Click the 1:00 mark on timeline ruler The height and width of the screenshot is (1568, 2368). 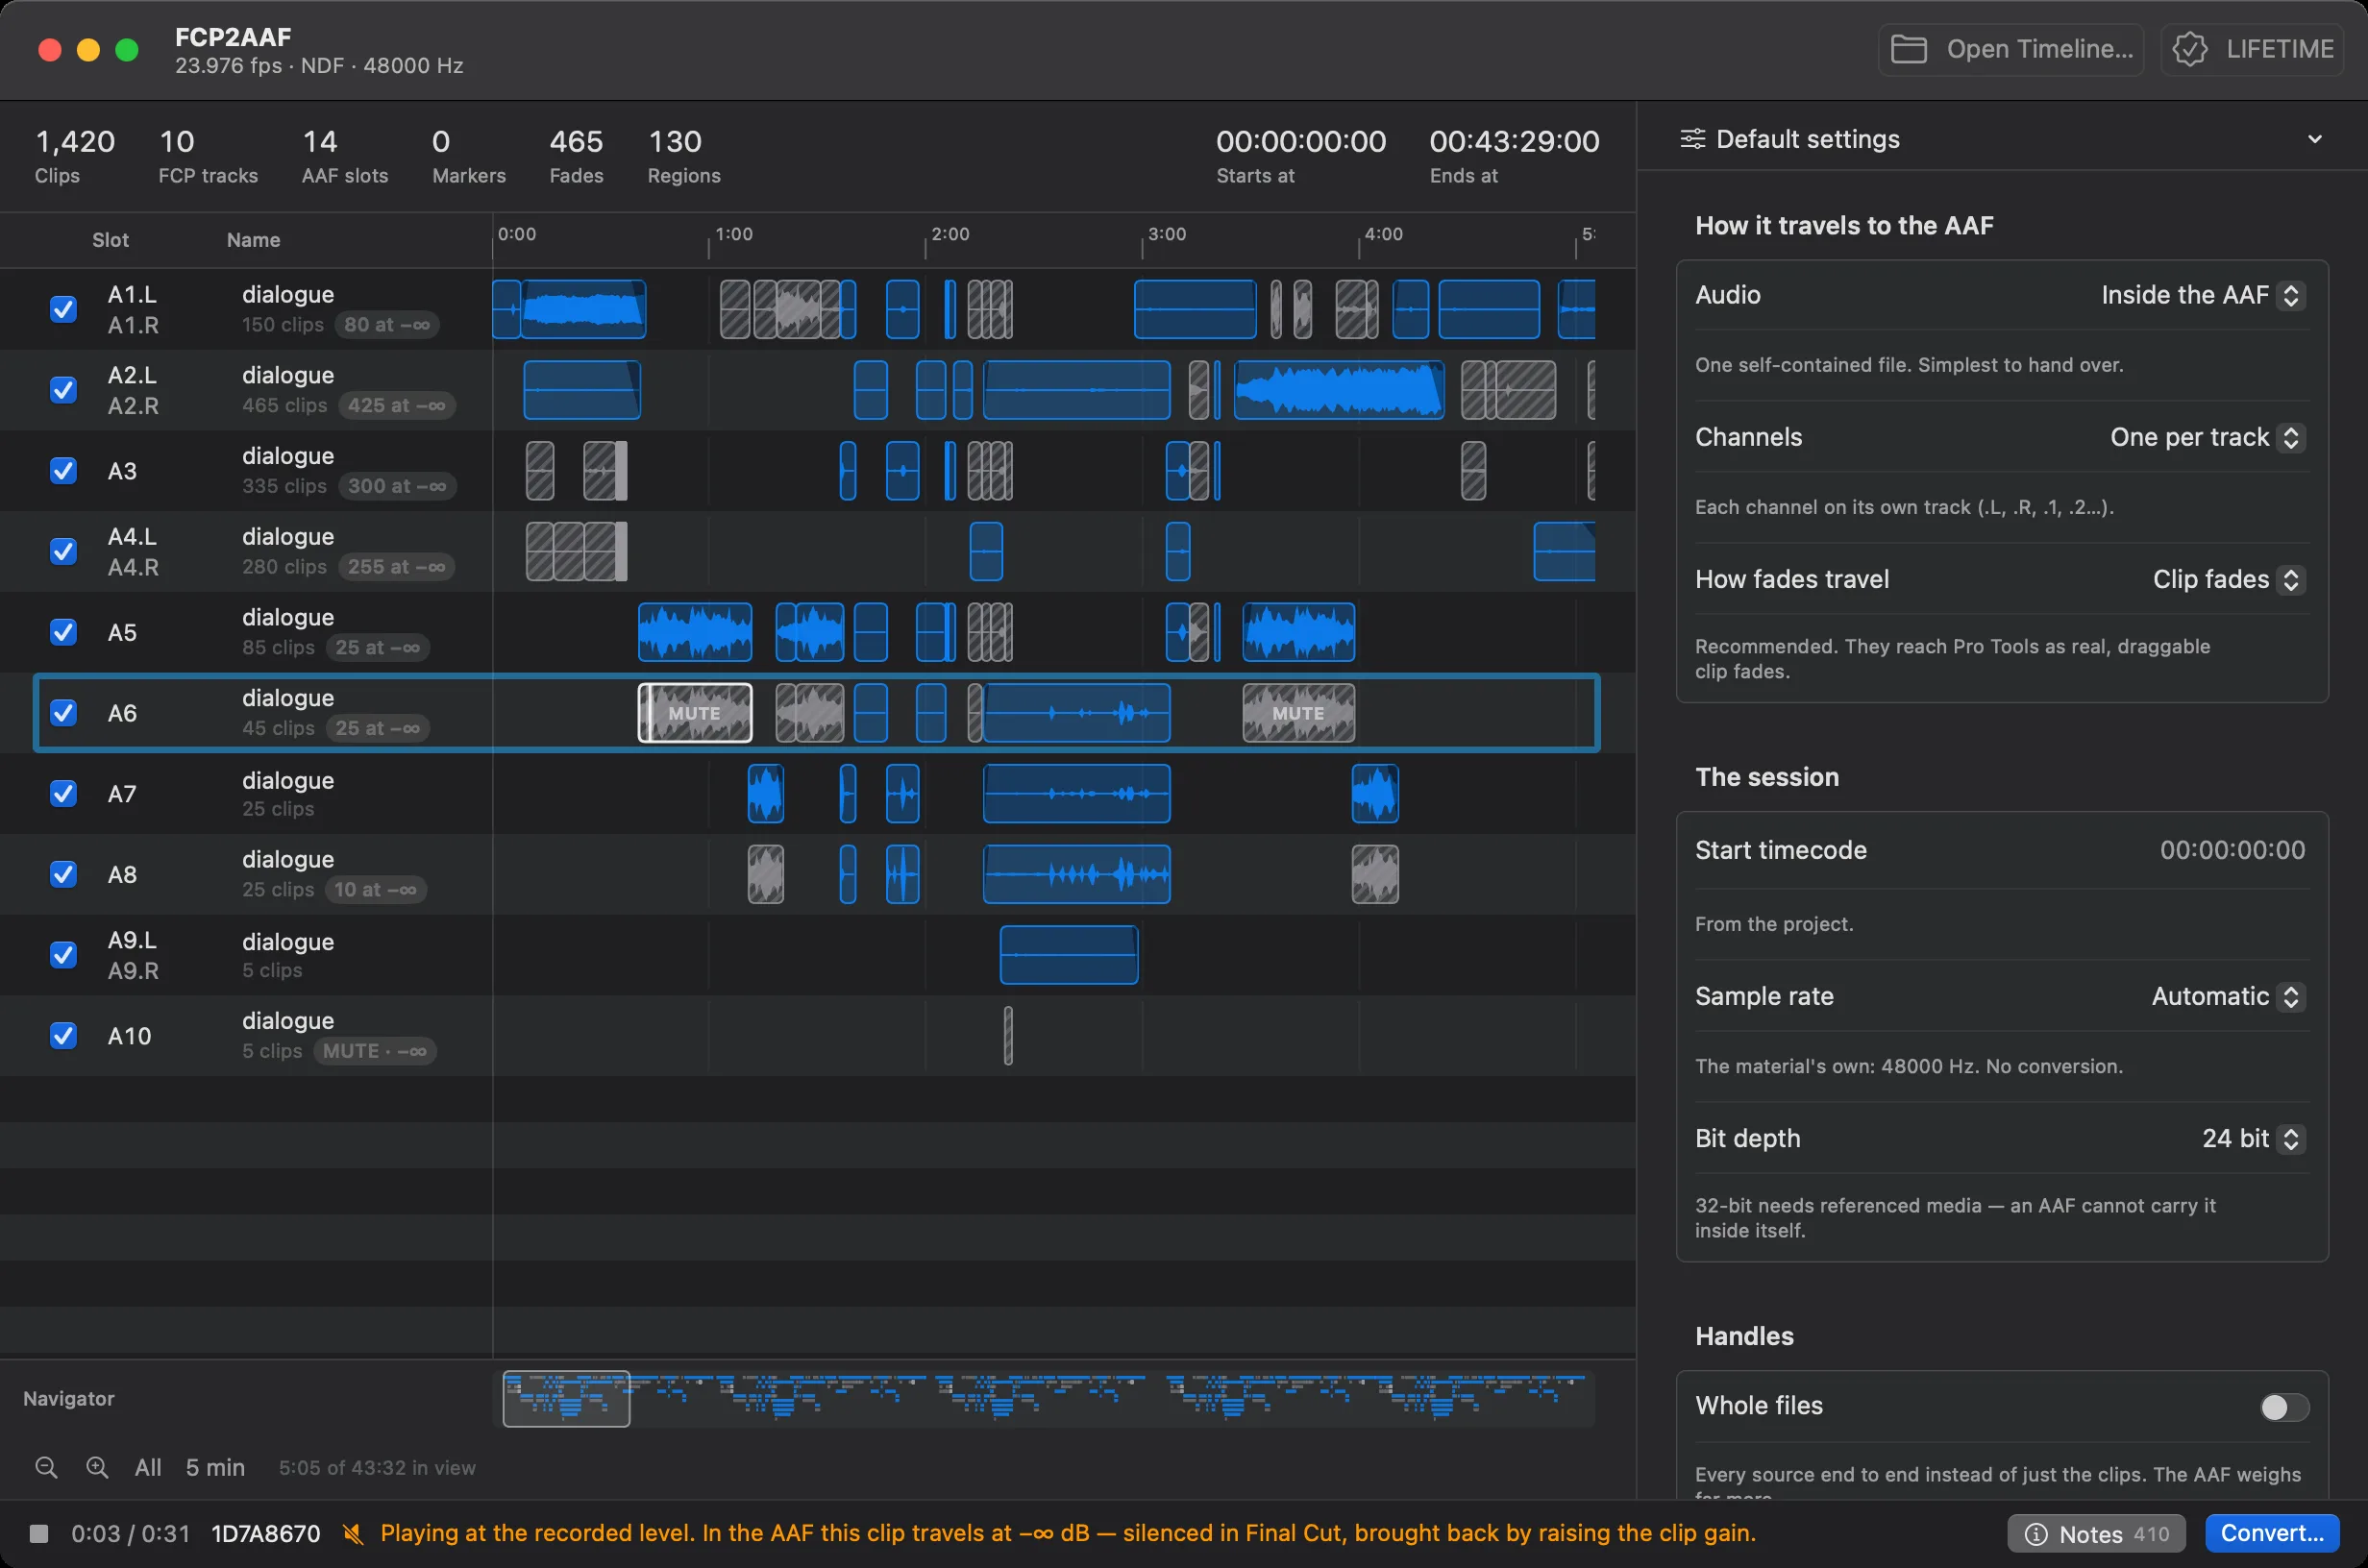(x=734, y=234)
